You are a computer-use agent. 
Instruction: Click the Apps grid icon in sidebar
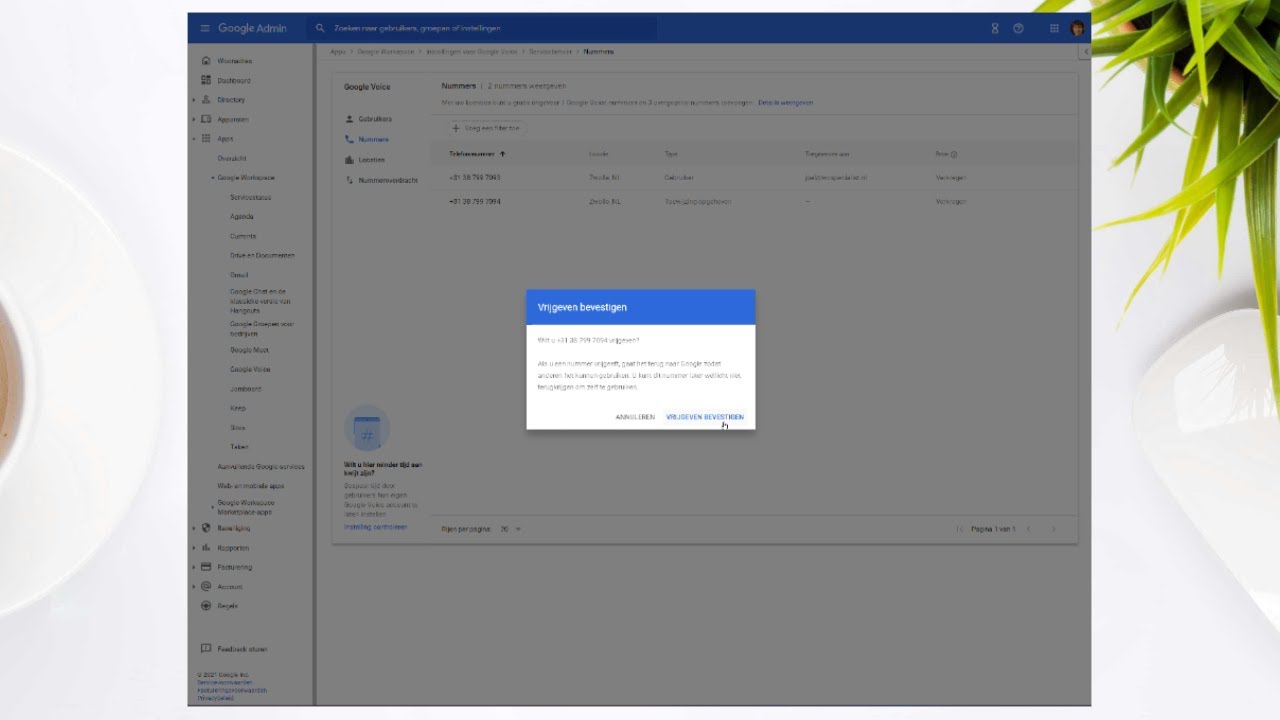coord(206,139)
